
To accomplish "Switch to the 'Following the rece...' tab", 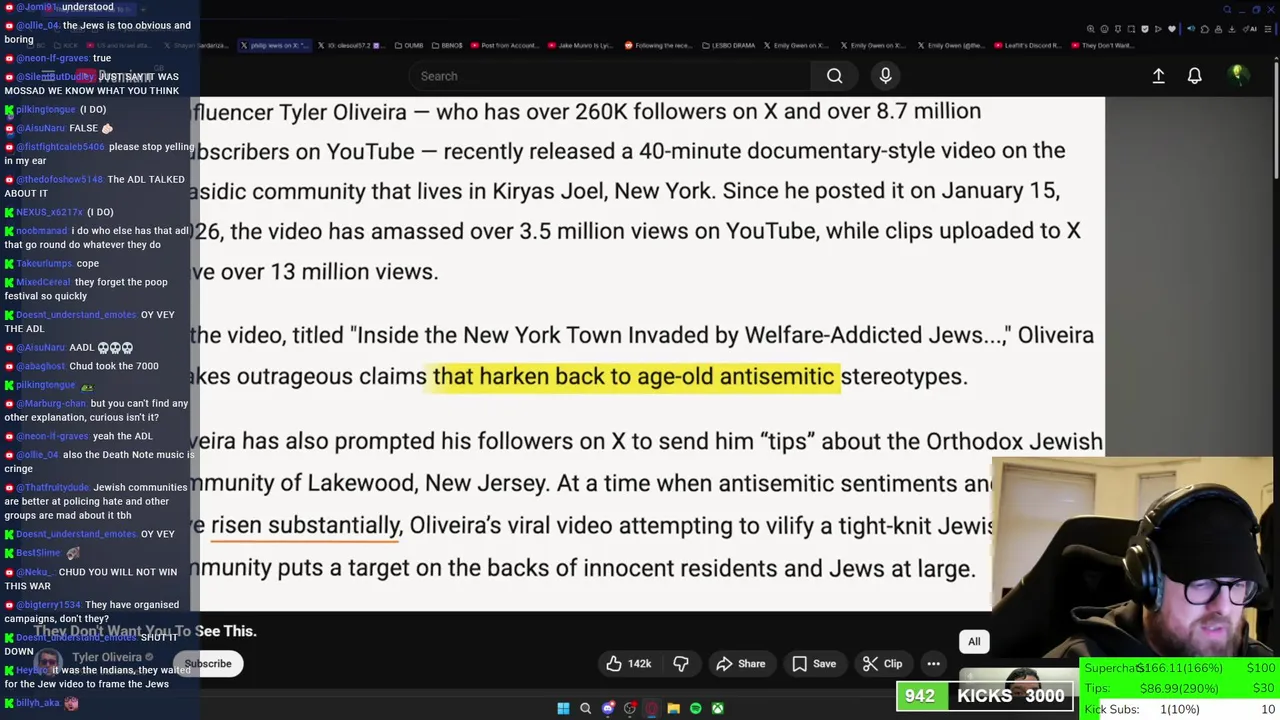I will 660,45.
